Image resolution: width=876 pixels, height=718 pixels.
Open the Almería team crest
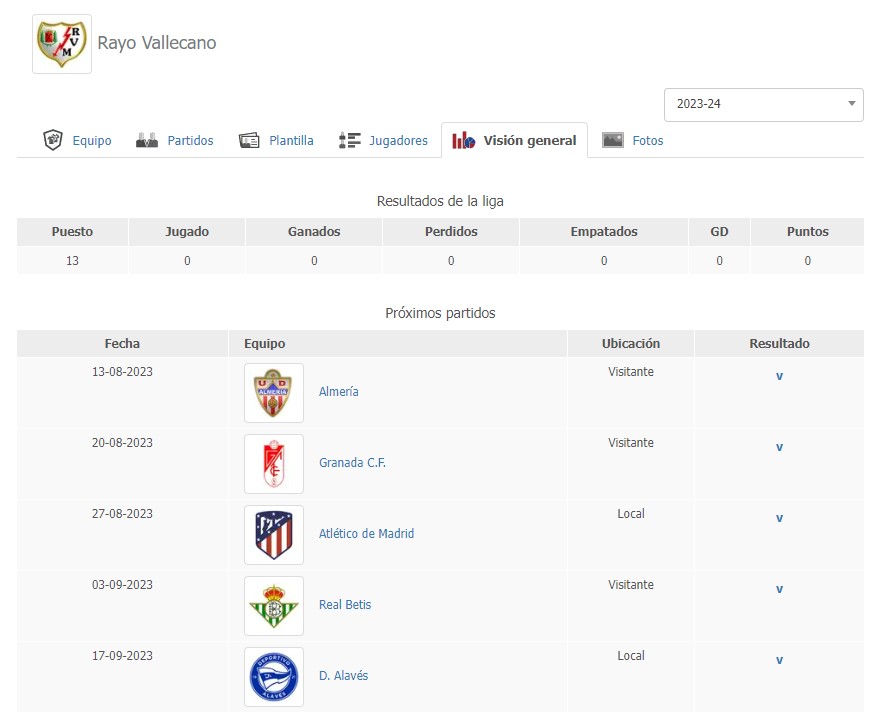click(273, 393)
